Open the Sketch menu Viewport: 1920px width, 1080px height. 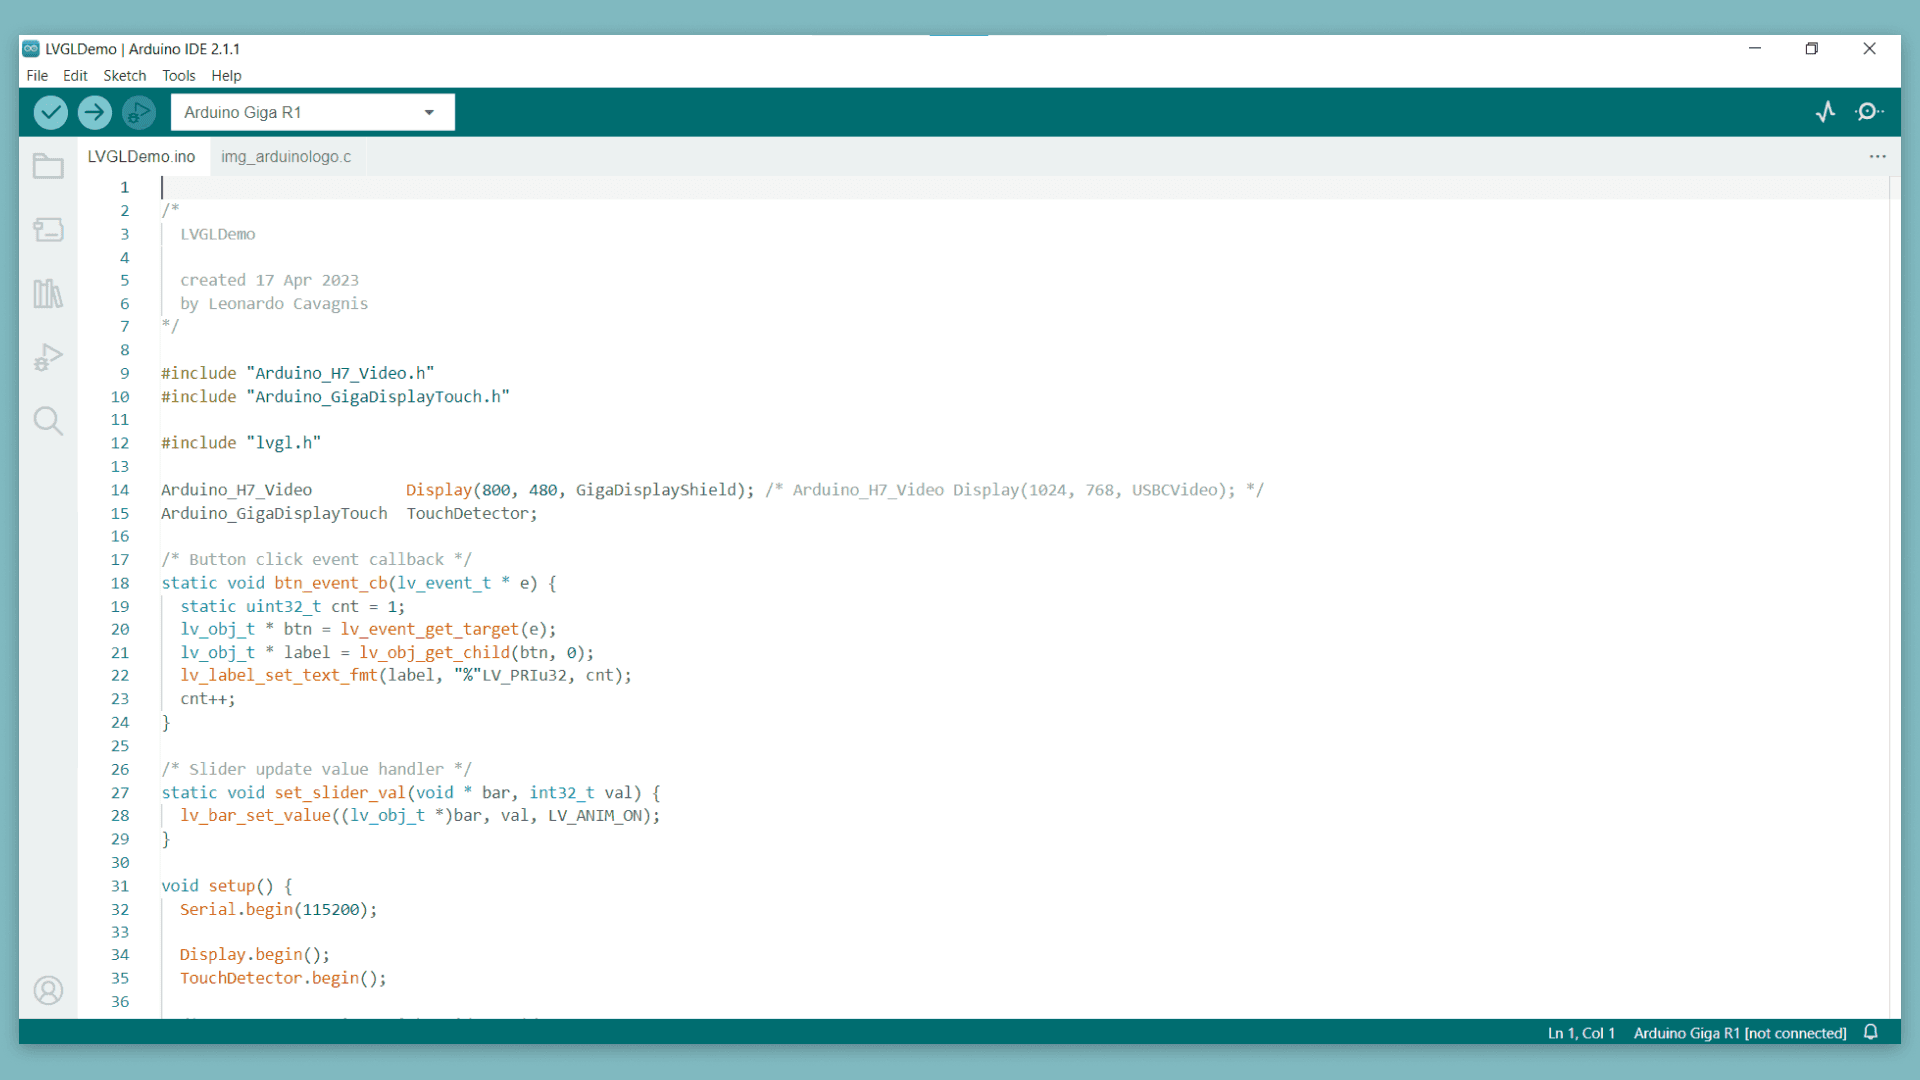click(124, 76)
